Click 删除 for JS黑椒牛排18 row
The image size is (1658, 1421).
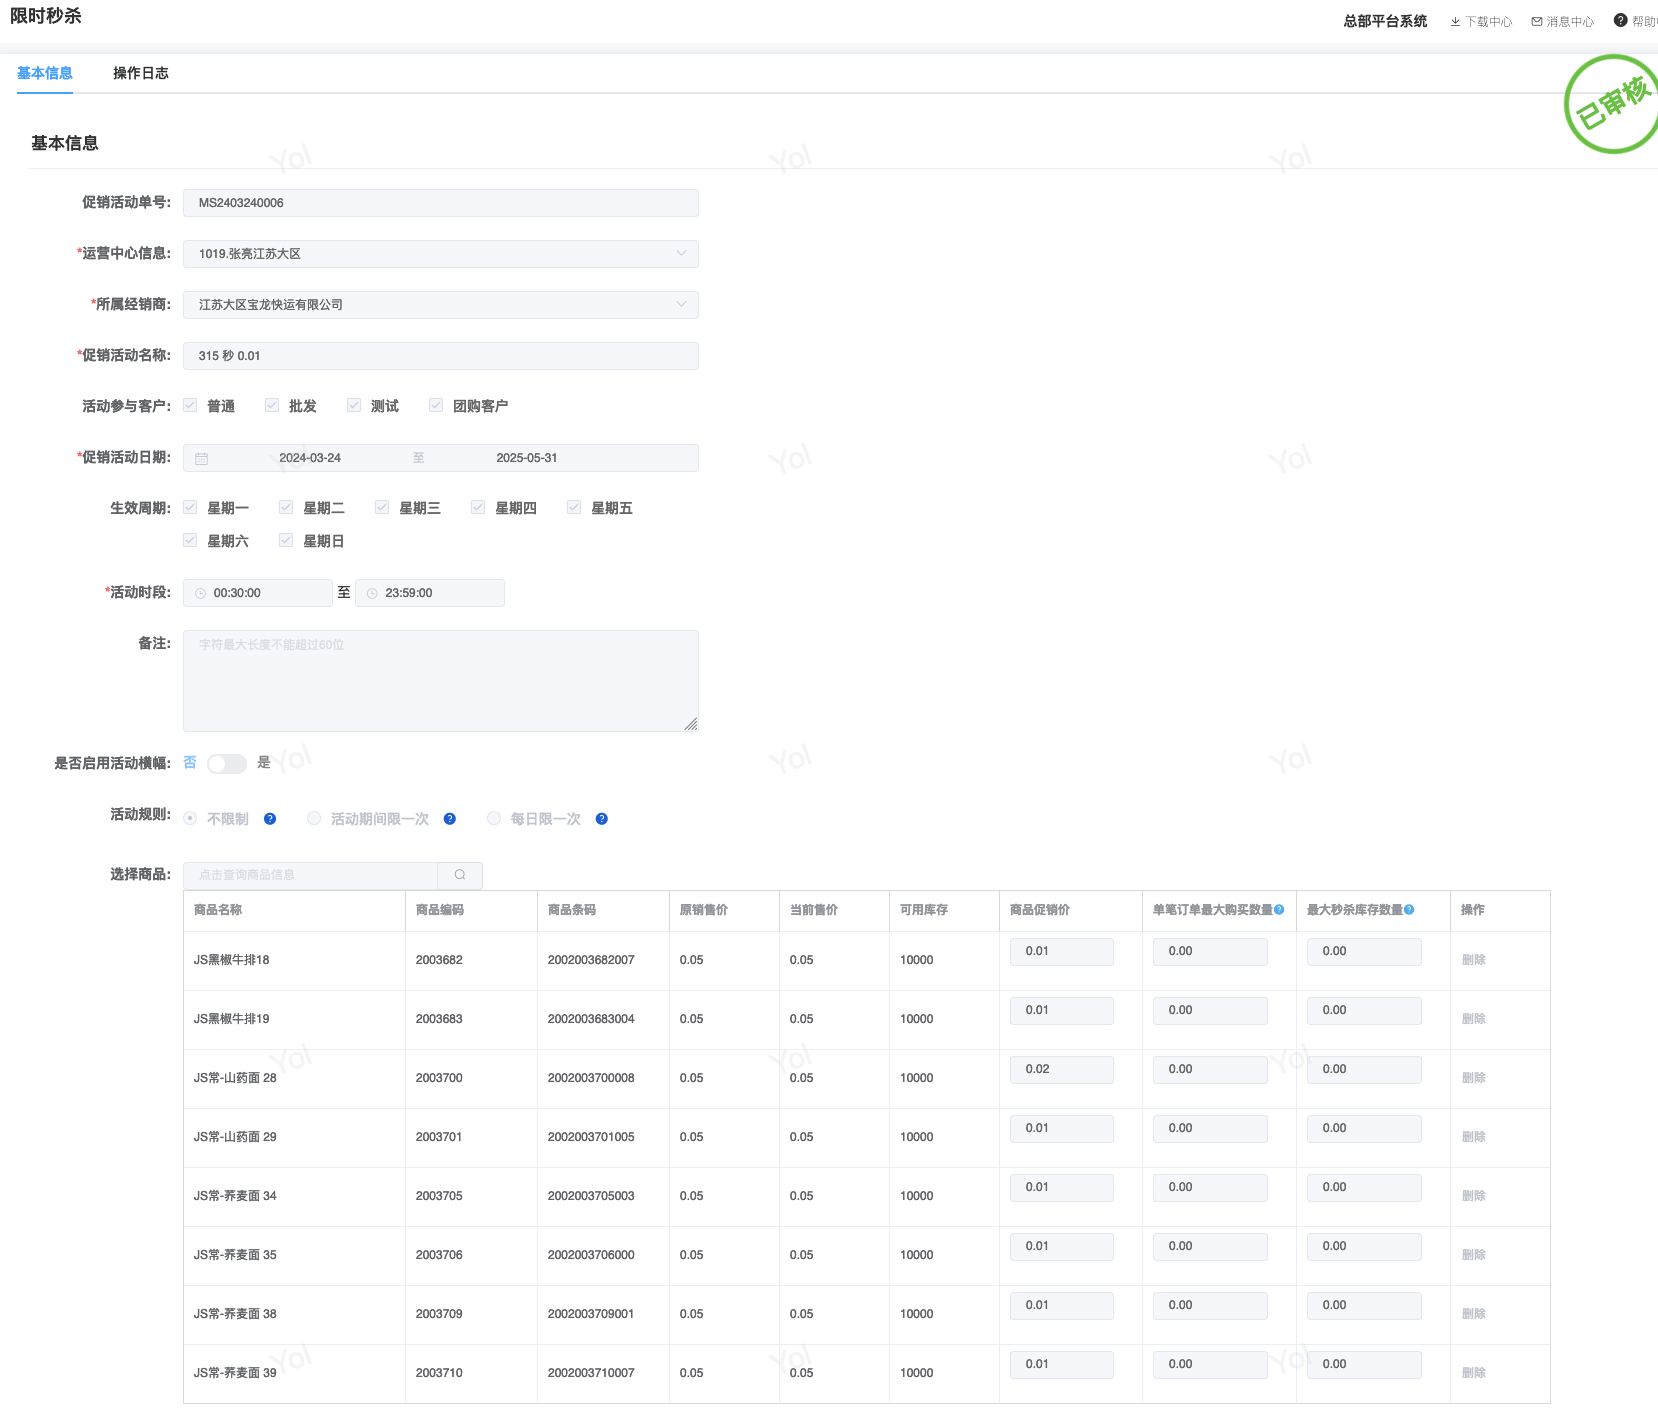1473,960
